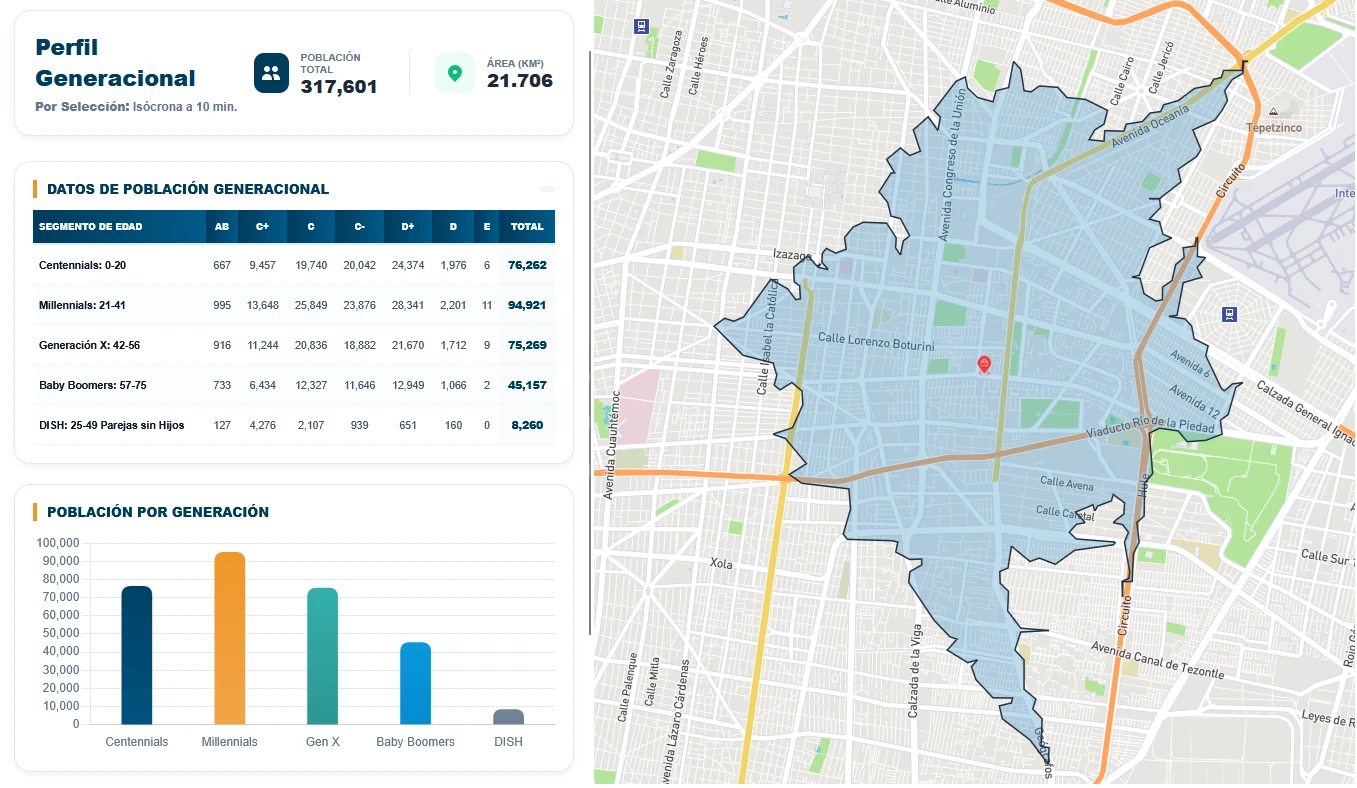This screenshot has width=1357, height=788.
Task: Click the metro station icon near Calzada General Ignacio
Action: point(1229,314)
